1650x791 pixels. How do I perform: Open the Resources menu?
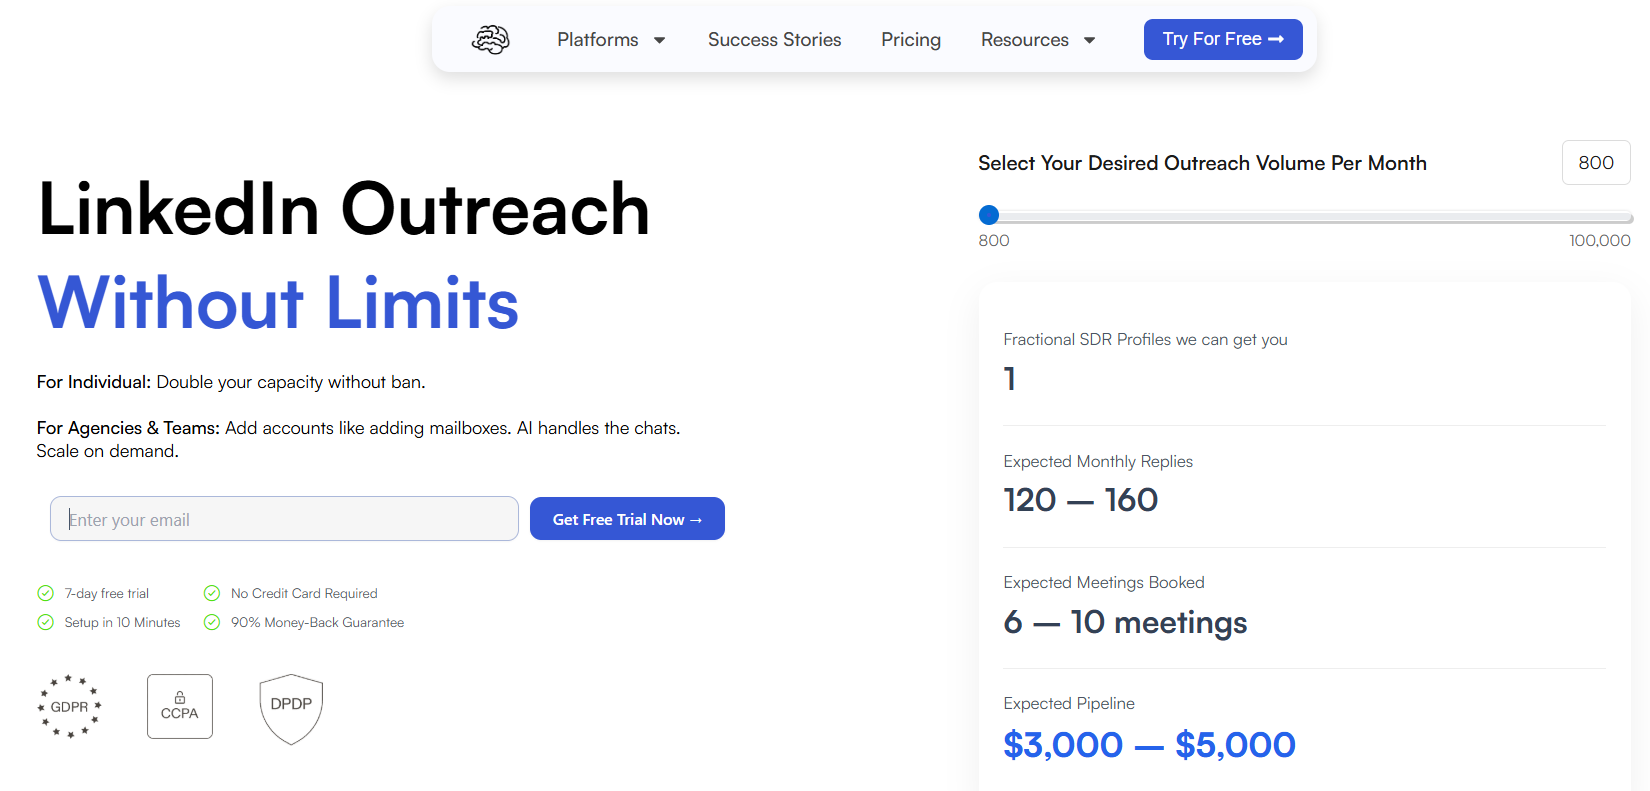tap(1024, 40)
